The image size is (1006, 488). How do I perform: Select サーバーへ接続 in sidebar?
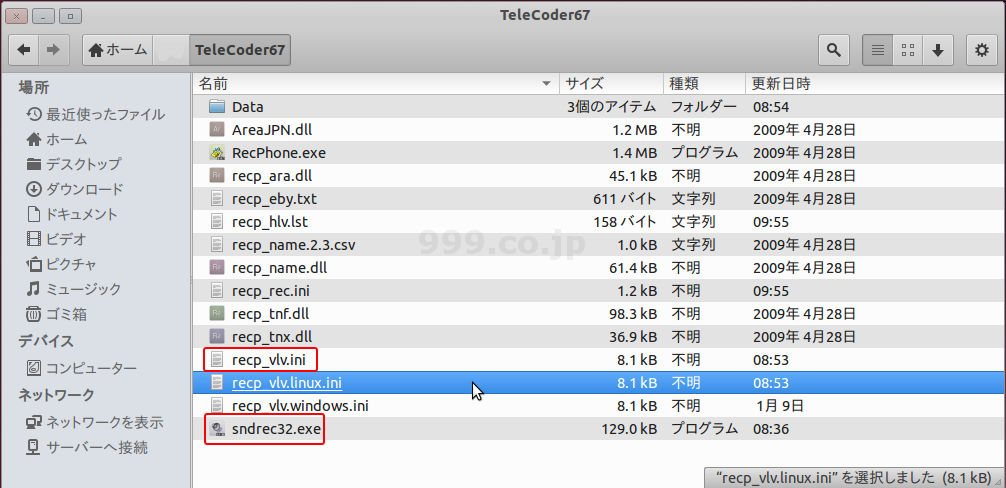pyautogui.click(x=87, y=447)
